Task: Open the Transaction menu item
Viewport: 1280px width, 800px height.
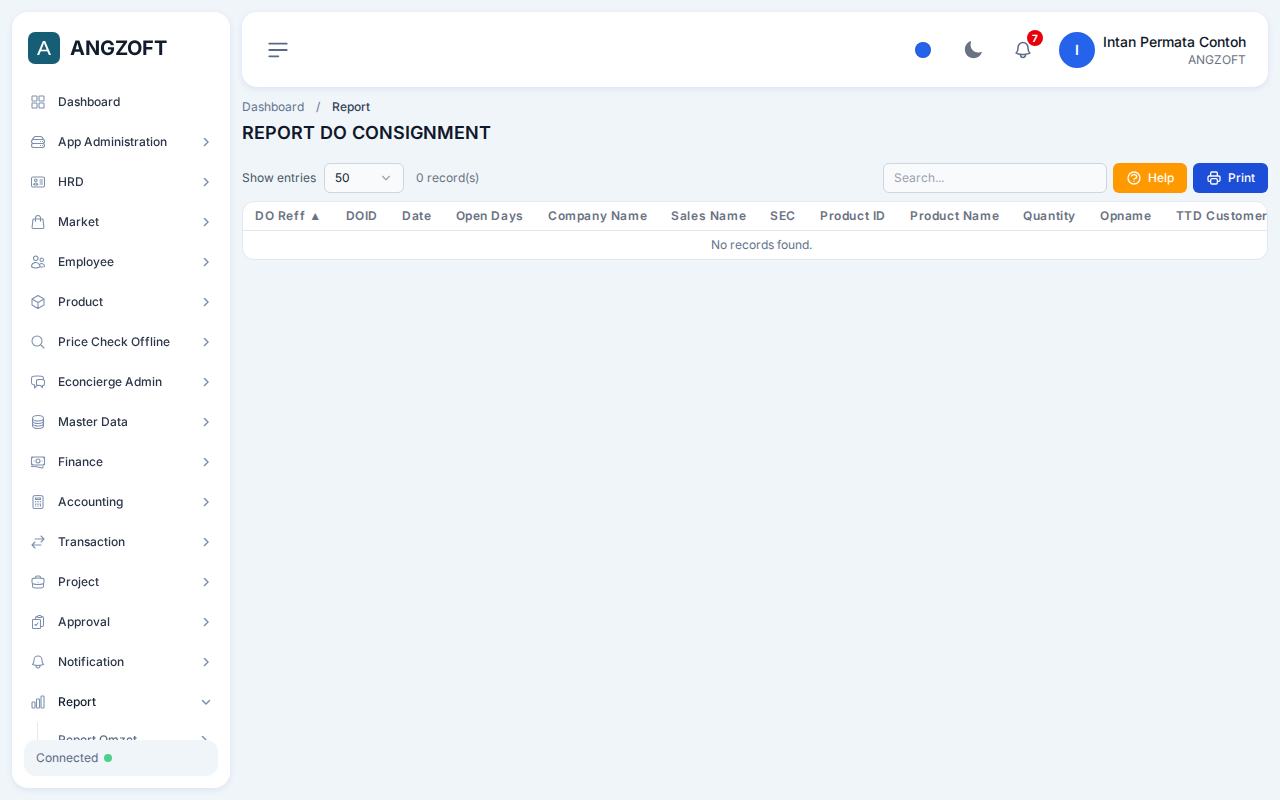Action: 121,542
